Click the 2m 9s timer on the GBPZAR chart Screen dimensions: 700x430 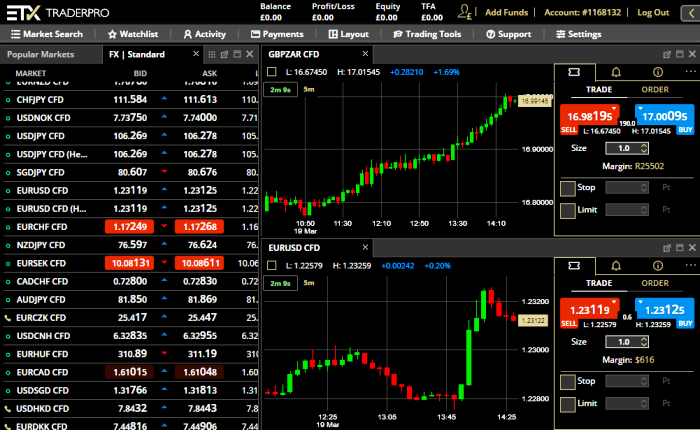[x=280, y=89]
